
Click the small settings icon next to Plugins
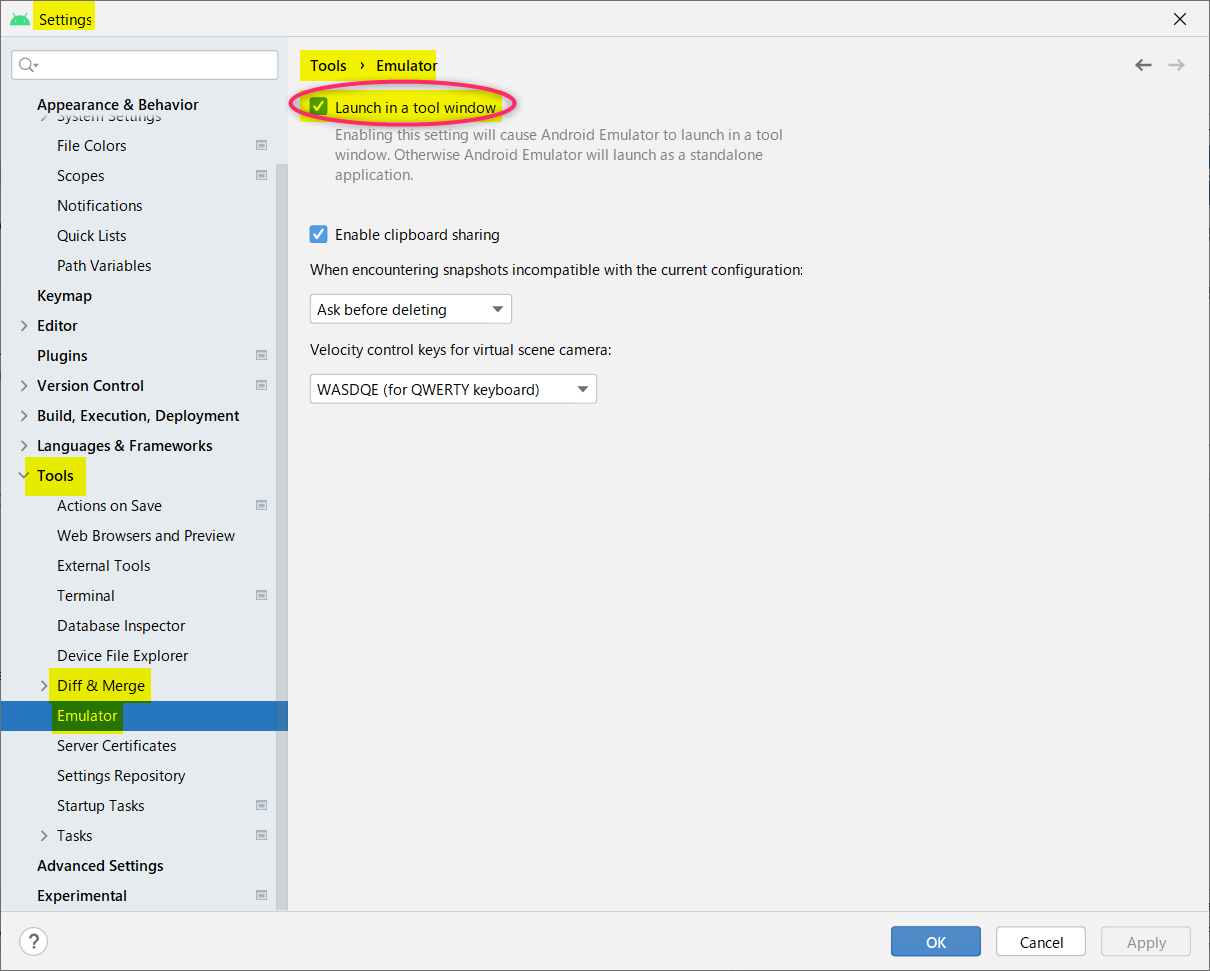261,355
